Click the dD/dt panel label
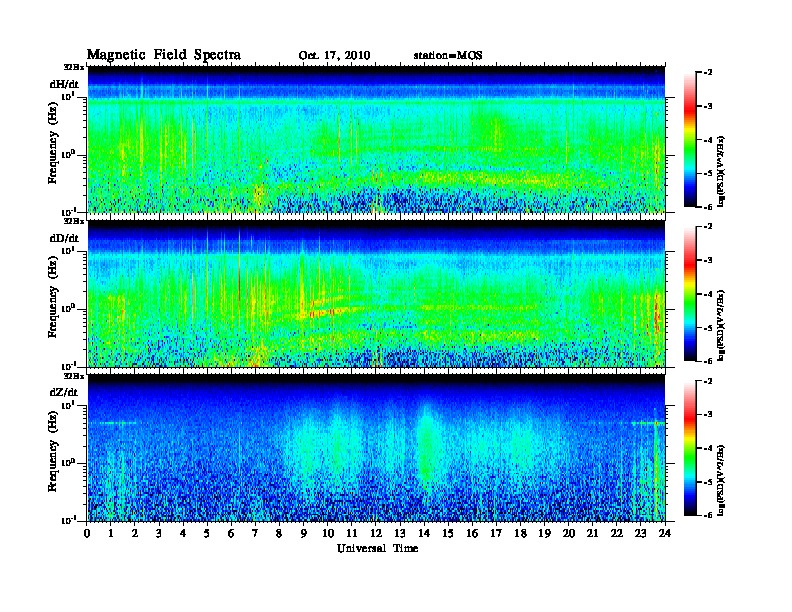The height and width of the screenshot is (612, 792). pyautogui.click(x=64, y=238)
